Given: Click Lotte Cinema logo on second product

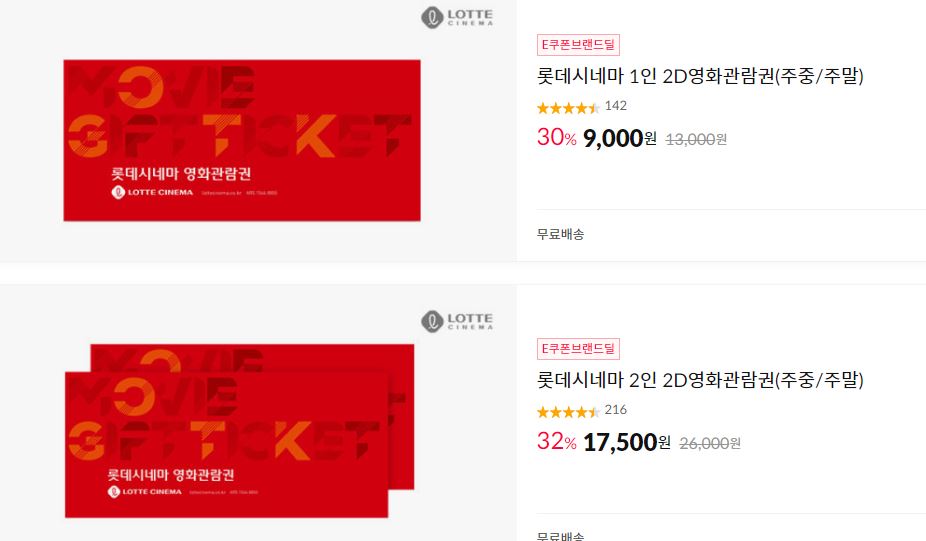Looking at the screenshot, I should [457, 321].
